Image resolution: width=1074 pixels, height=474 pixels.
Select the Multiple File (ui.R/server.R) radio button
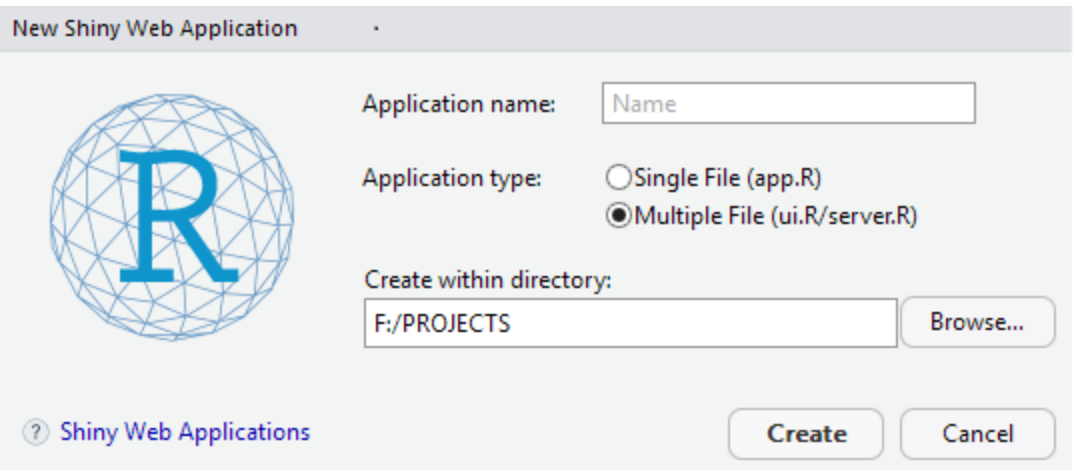pos(618,216)
